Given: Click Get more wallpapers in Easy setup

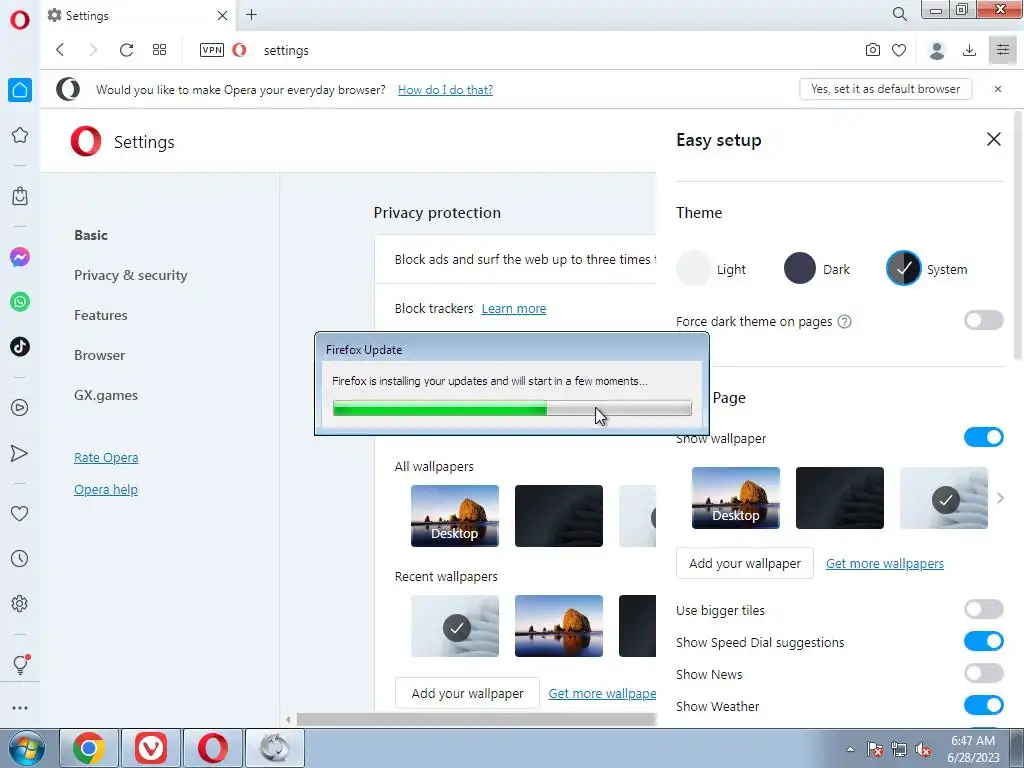Looking at the screenshot, I should coord(885,563).
